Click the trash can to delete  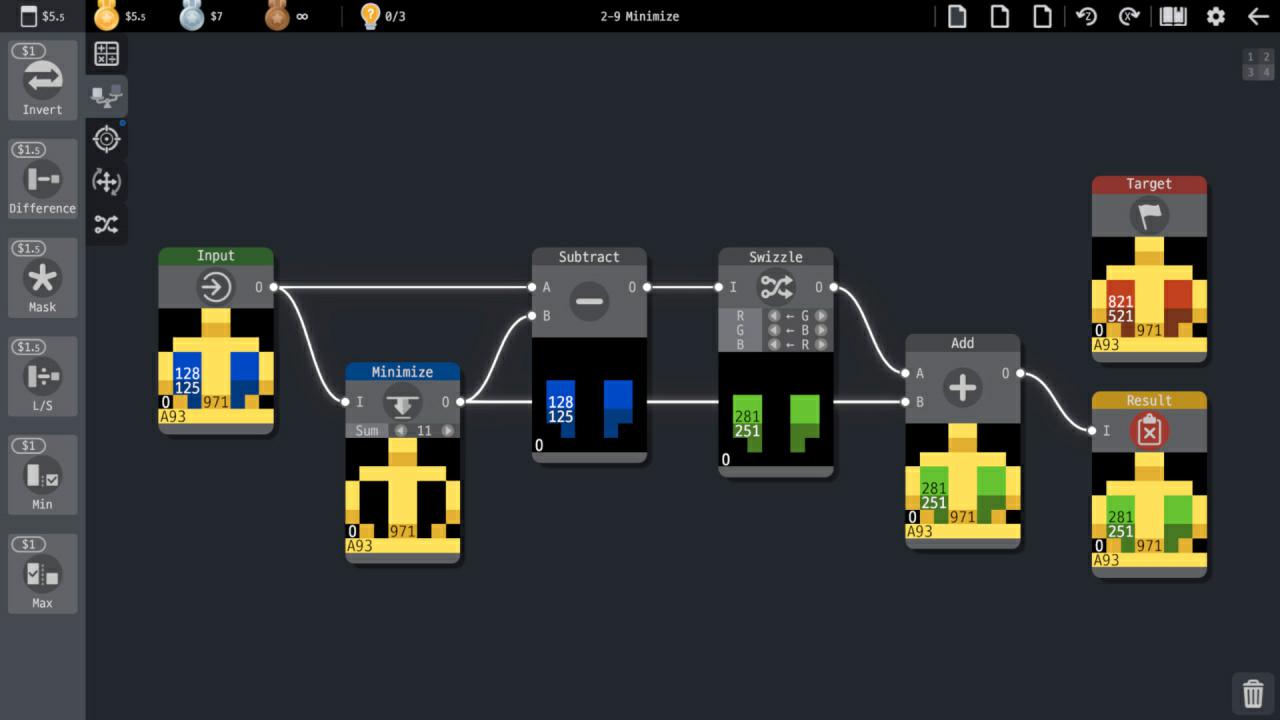coord(1252,692)
